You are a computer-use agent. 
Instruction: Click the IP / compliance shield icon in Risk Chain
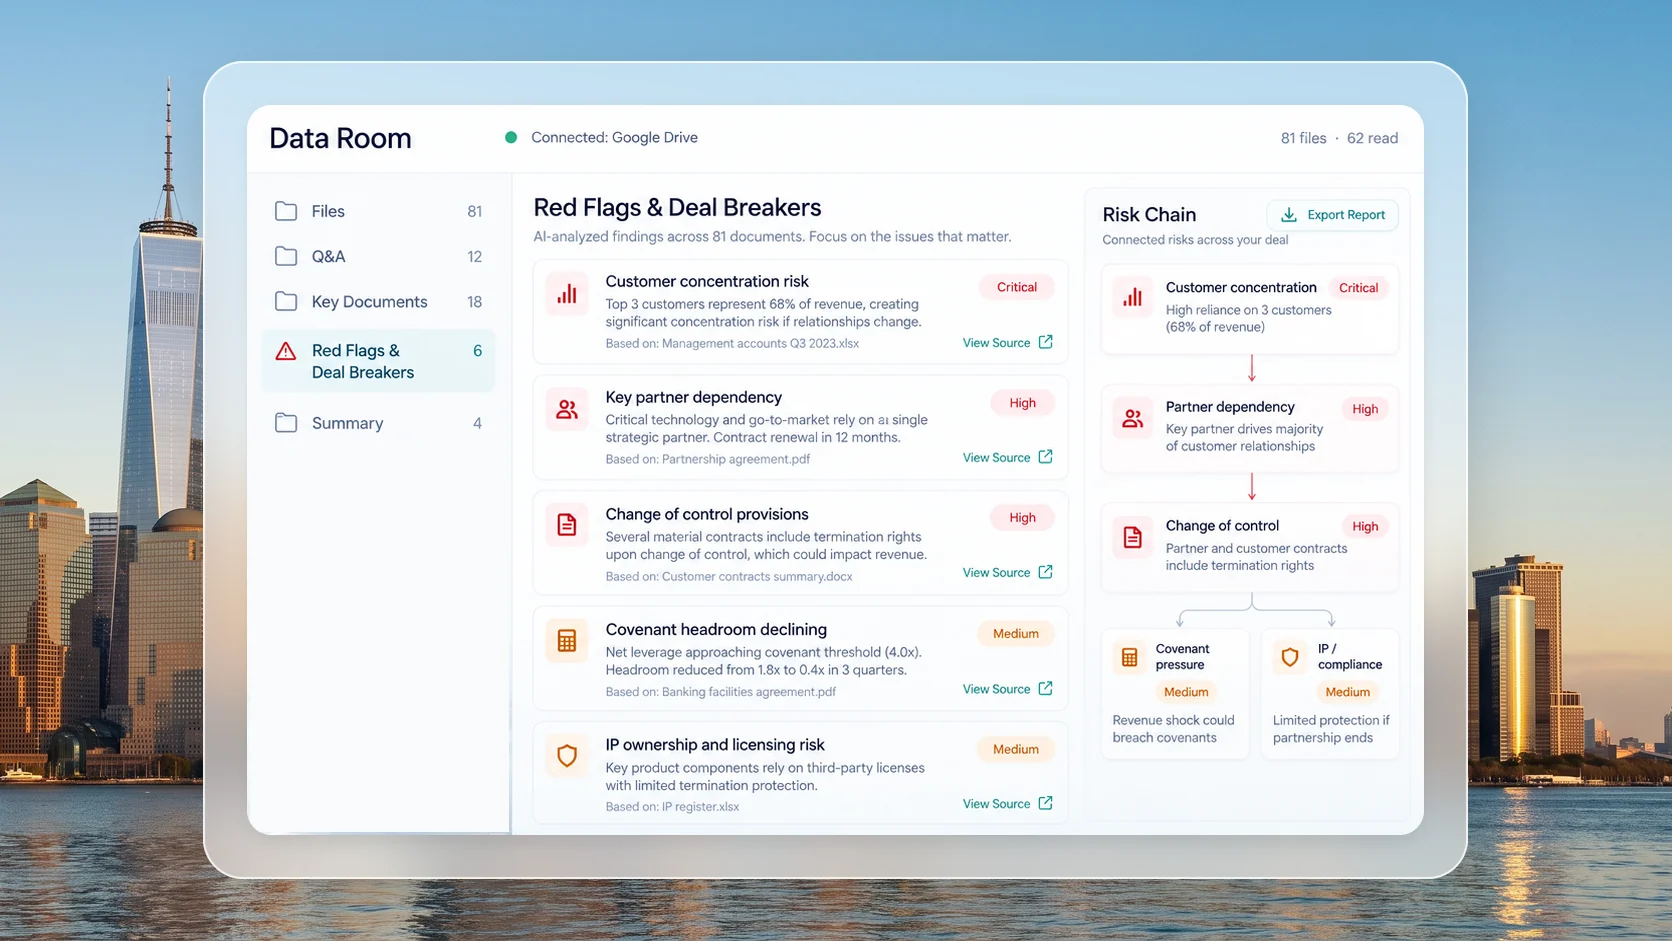pos(1290,657)
